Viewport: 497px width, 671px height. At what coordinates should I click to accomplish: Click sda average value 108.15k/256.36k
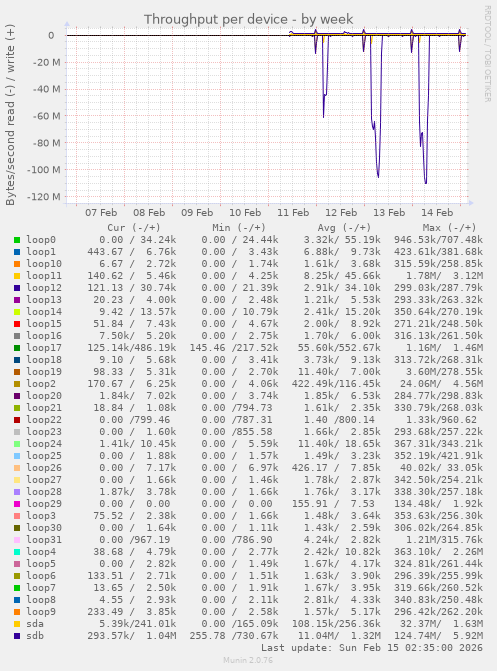click(x=336, y=624)
